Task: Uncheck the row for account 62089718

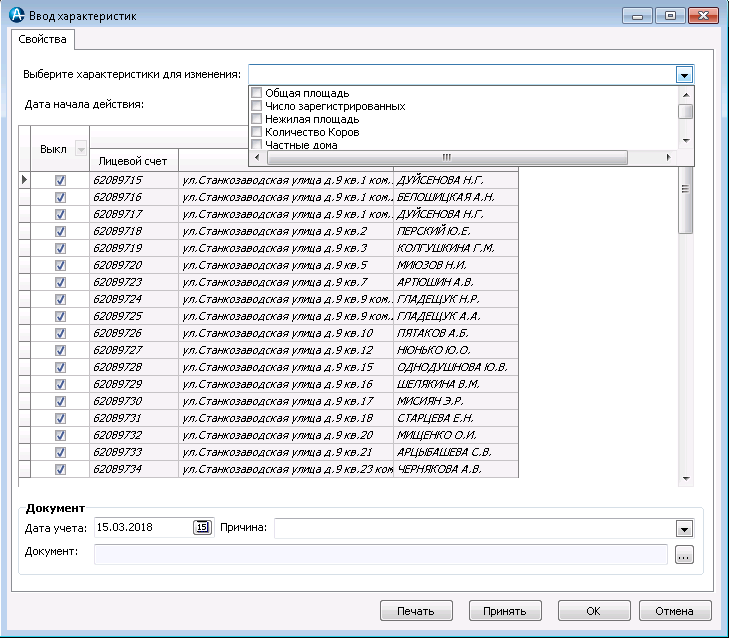Action: pyautogui.click(x=60, y=231)
